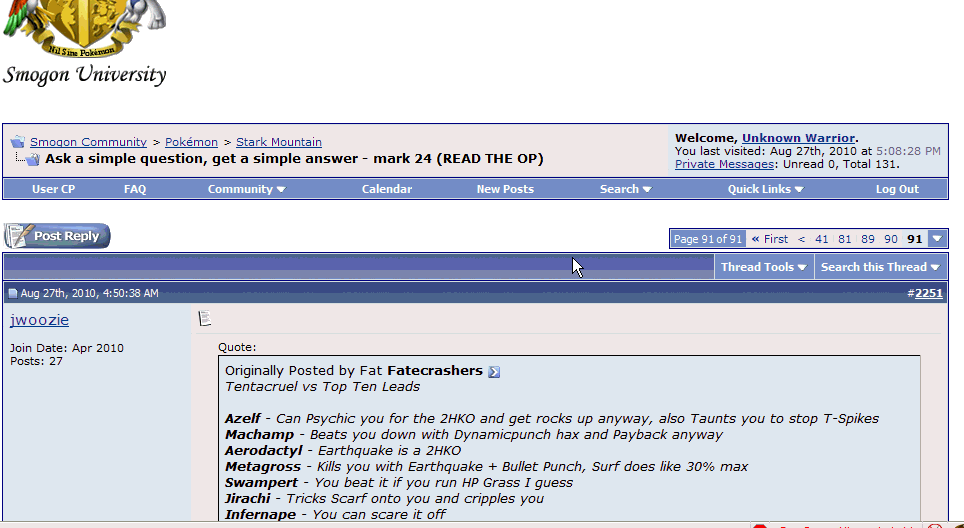Click the small post status icon beside Aug 27th date

[x=13, y=294]
